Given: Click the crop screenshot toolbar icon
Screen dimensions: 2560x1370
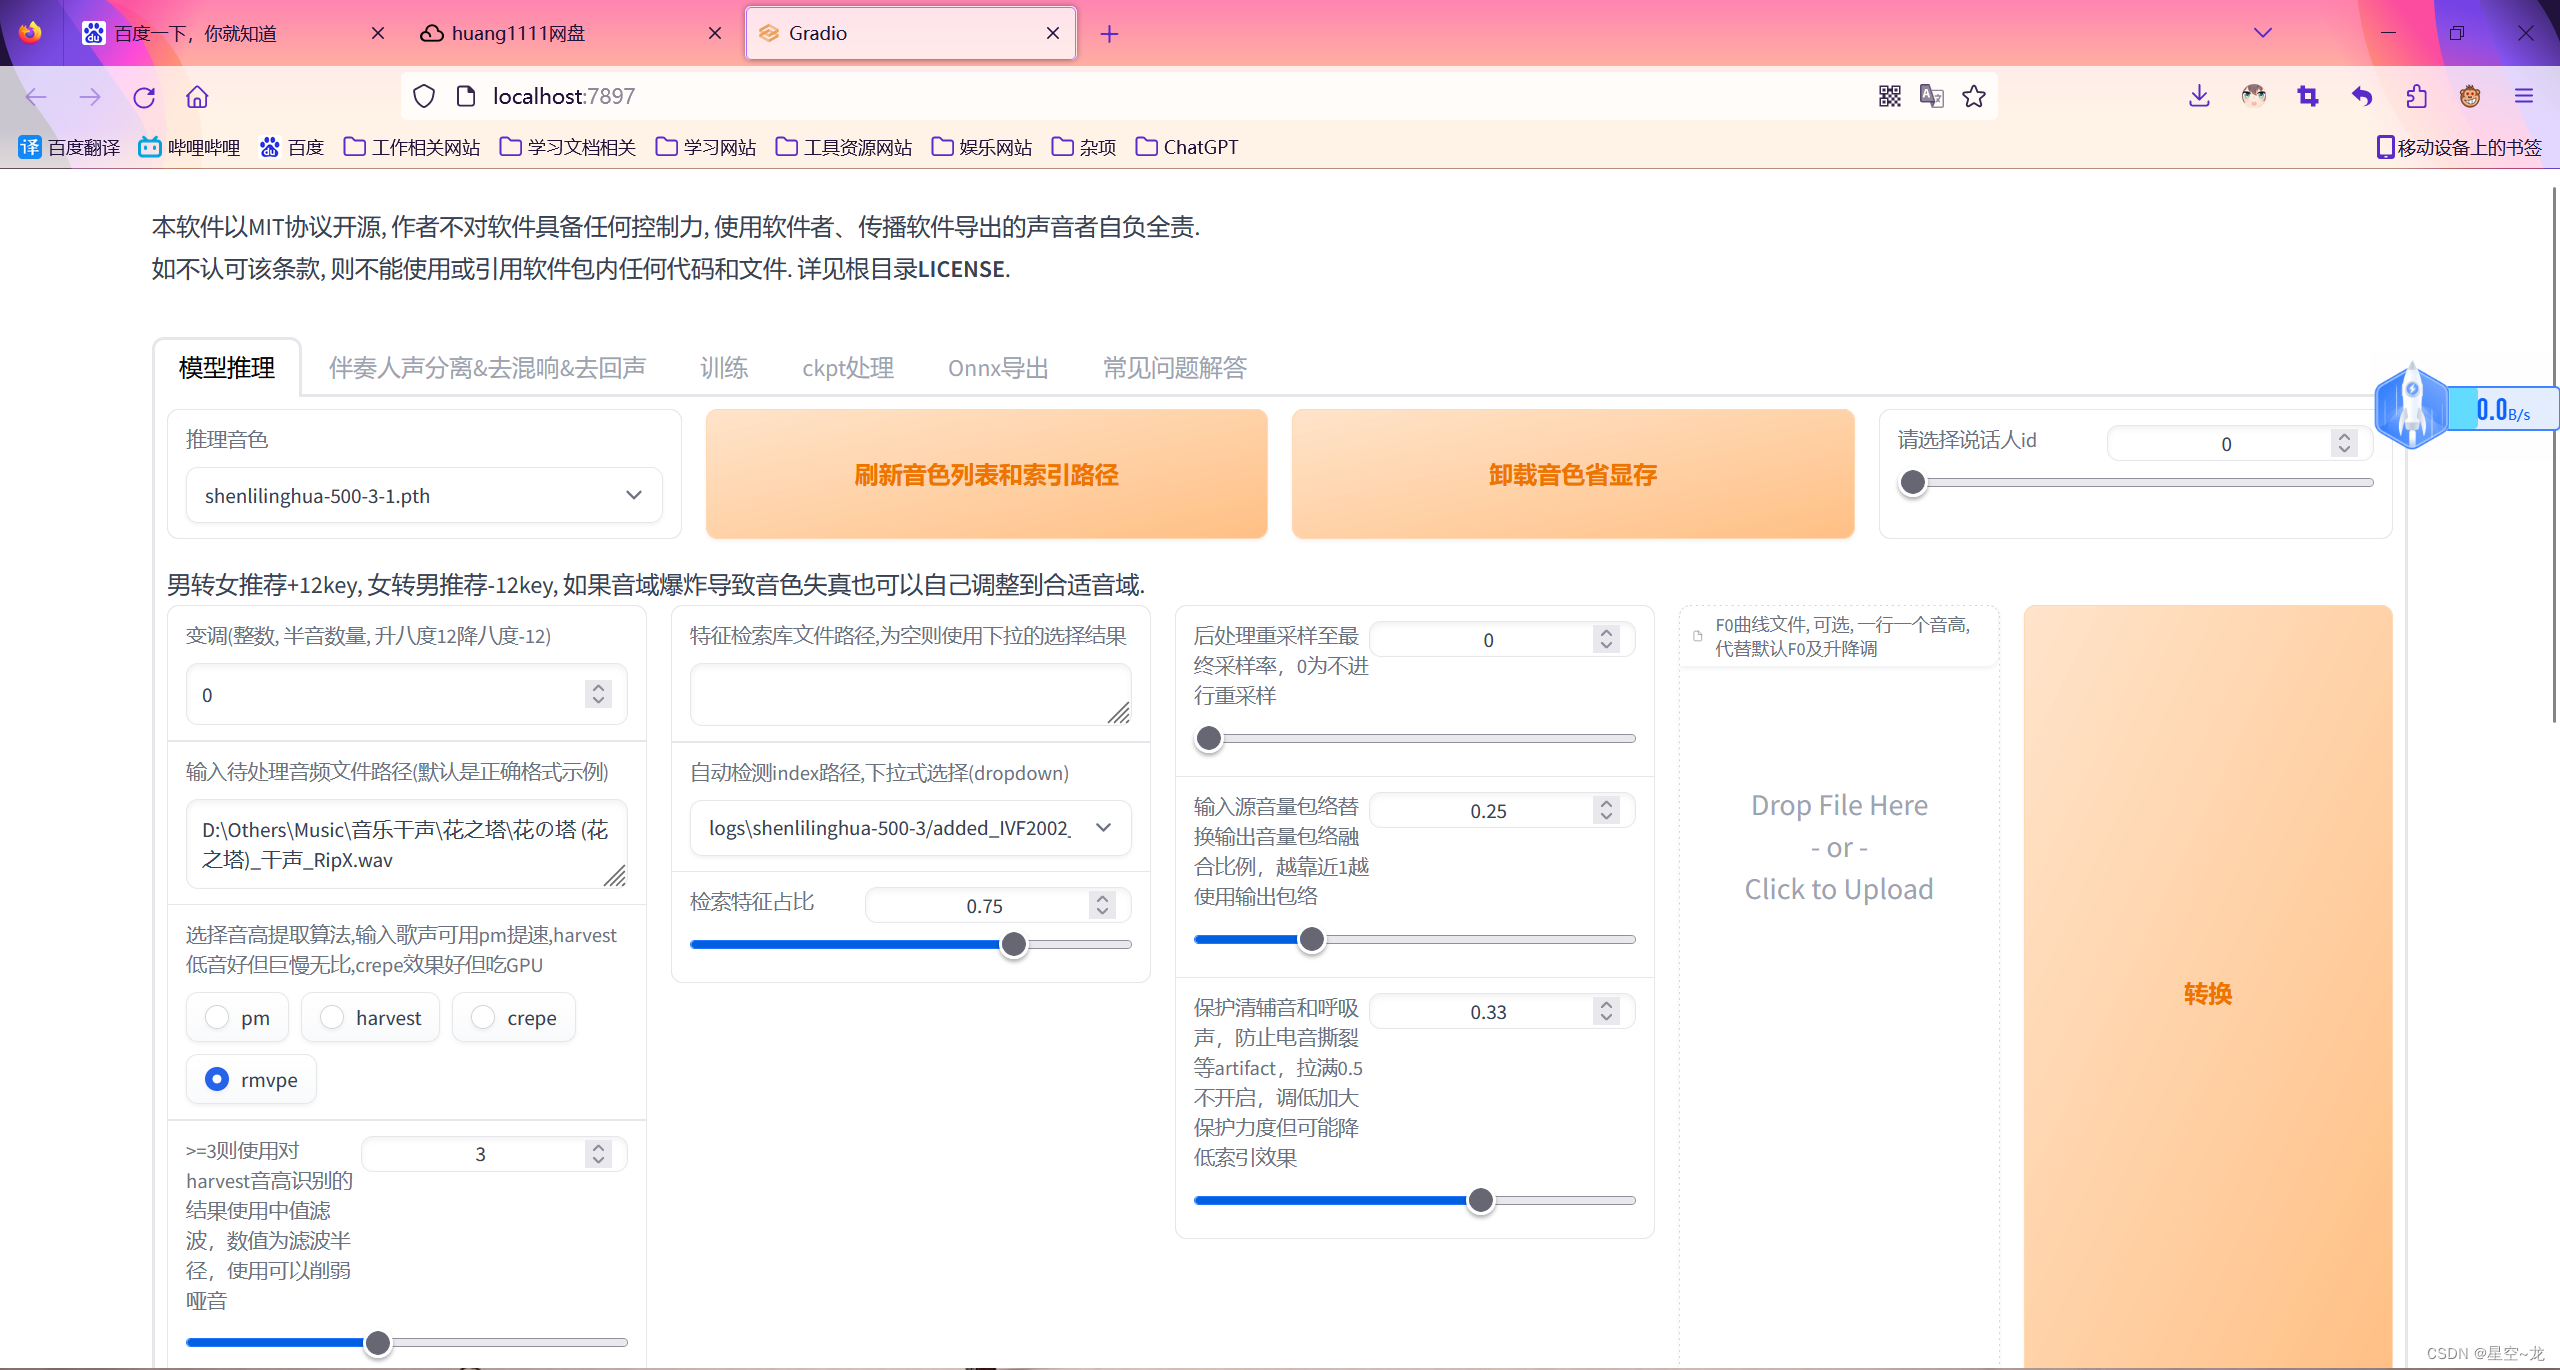Looking at the screenshot, I should [2308, 96].
